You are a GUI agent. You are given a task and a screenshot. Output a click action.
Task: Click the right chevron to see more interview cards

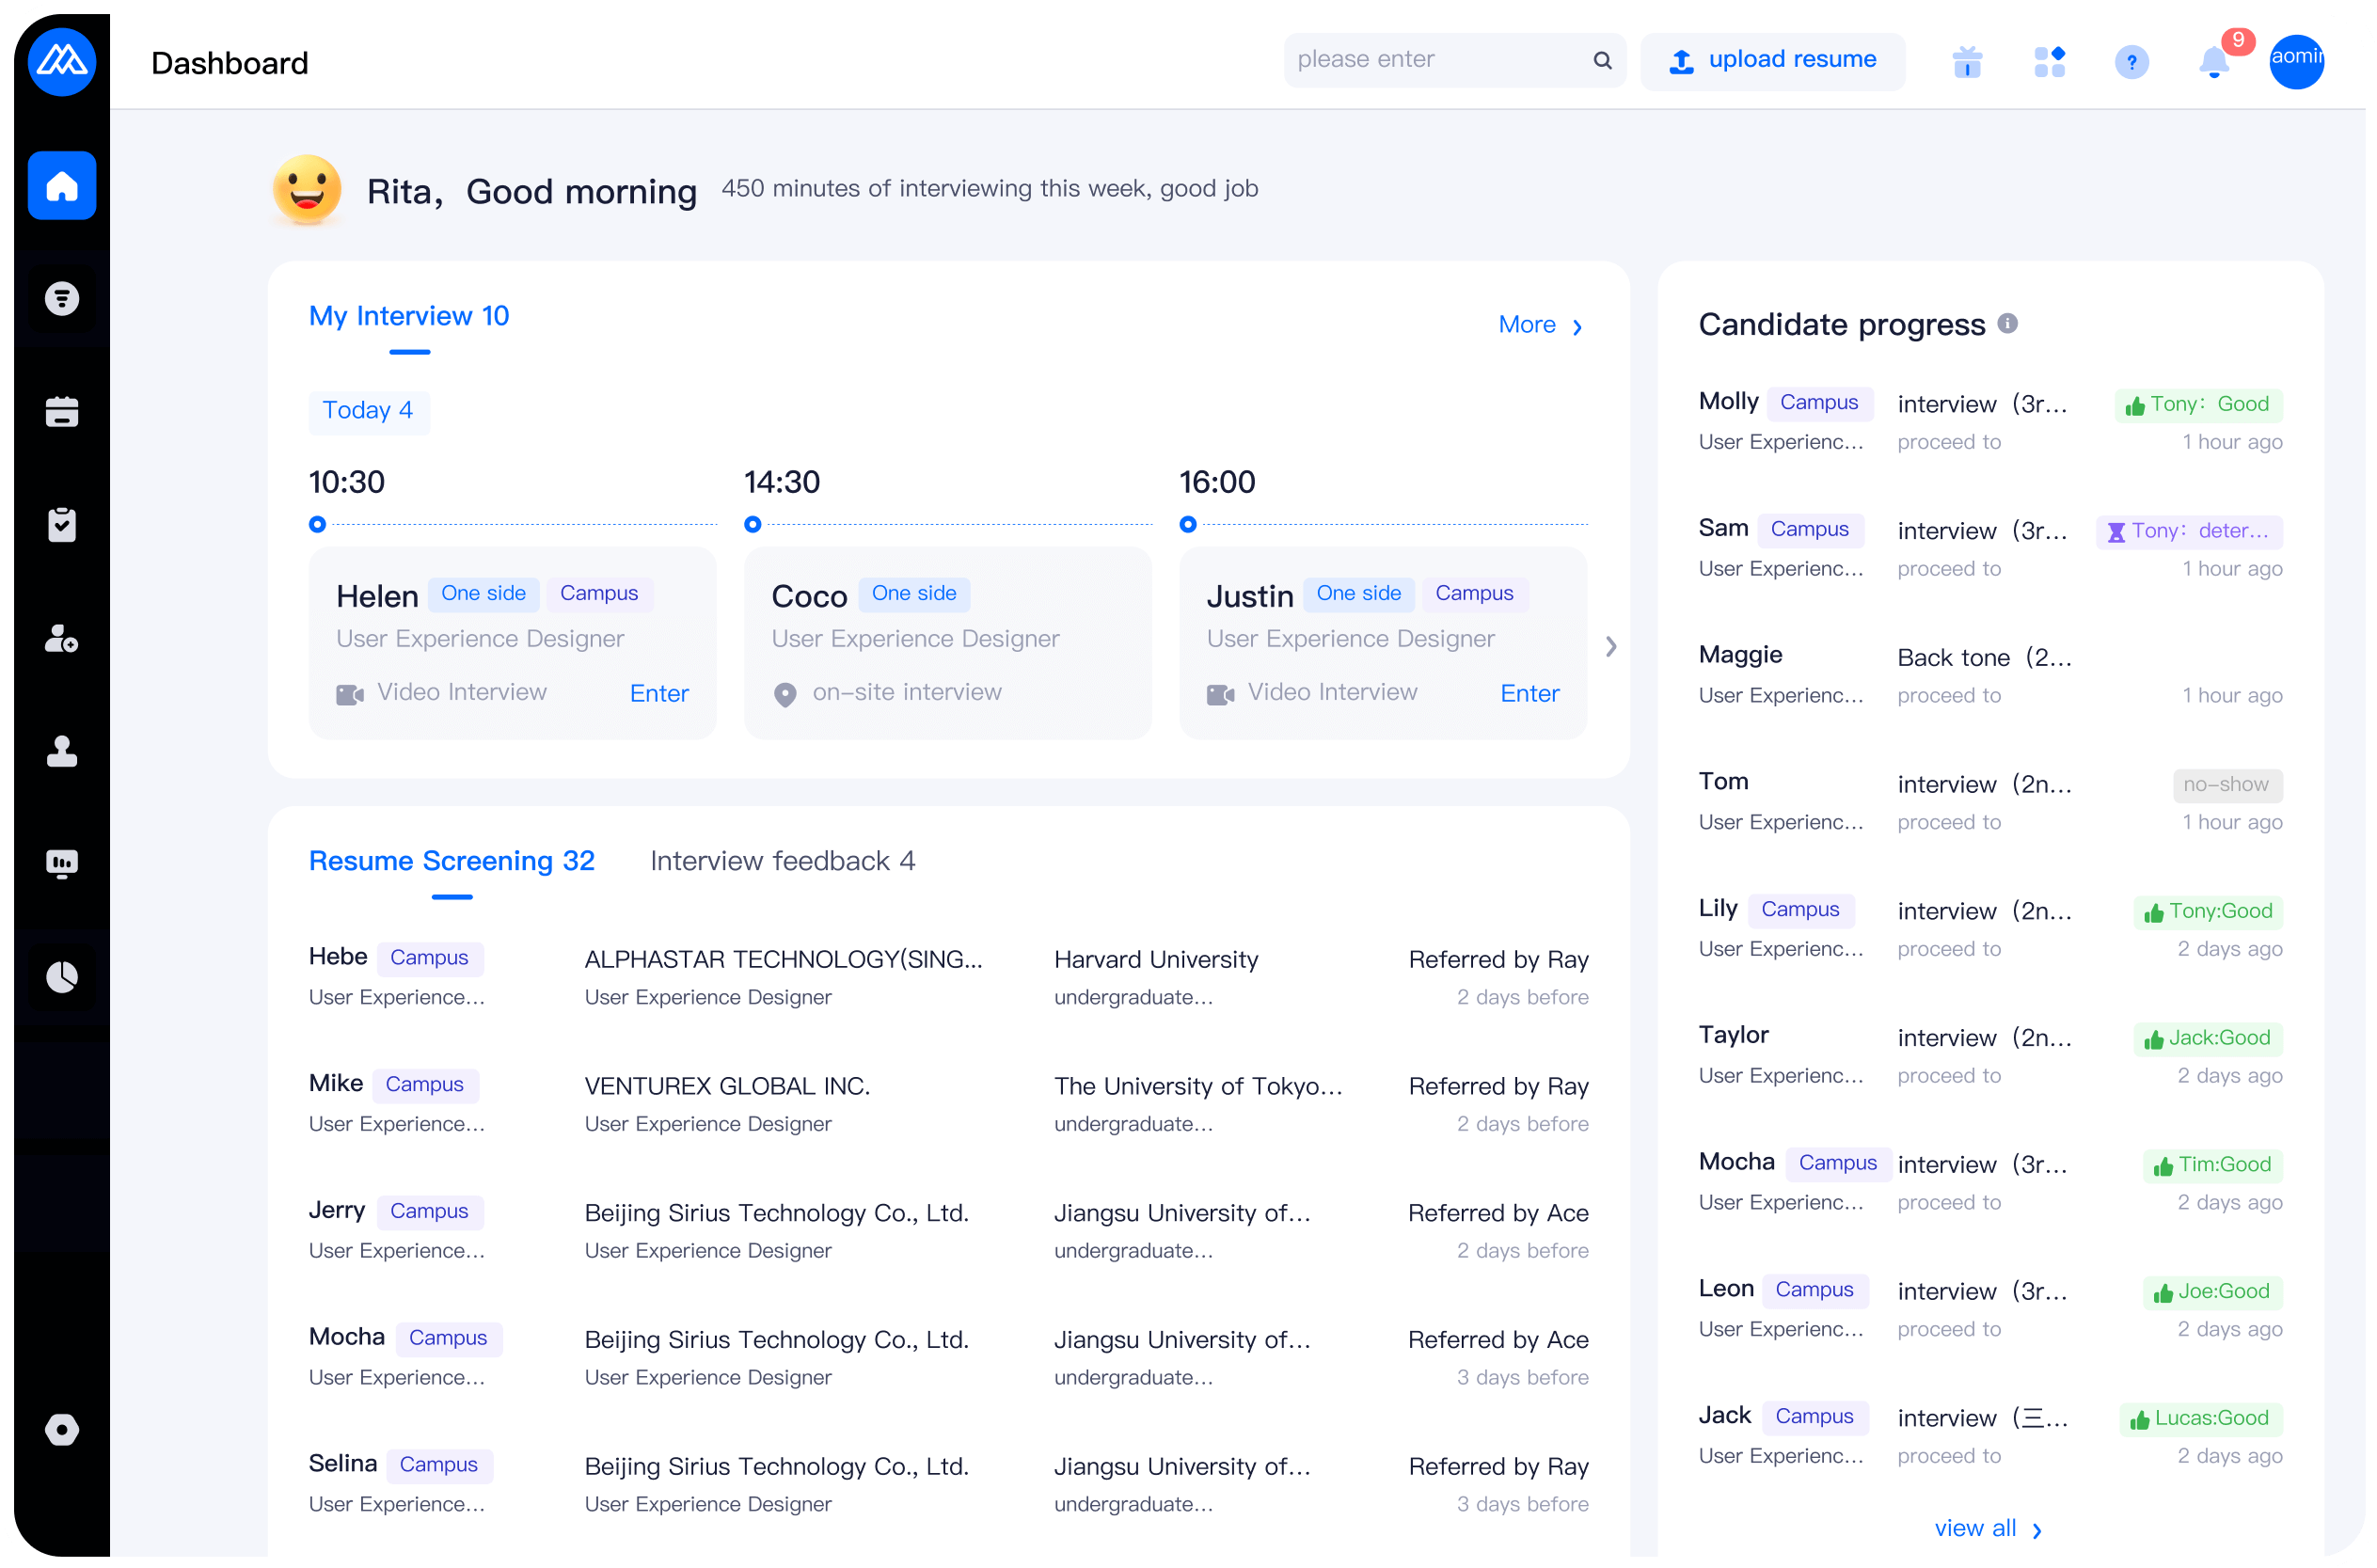coord(1610,646)
